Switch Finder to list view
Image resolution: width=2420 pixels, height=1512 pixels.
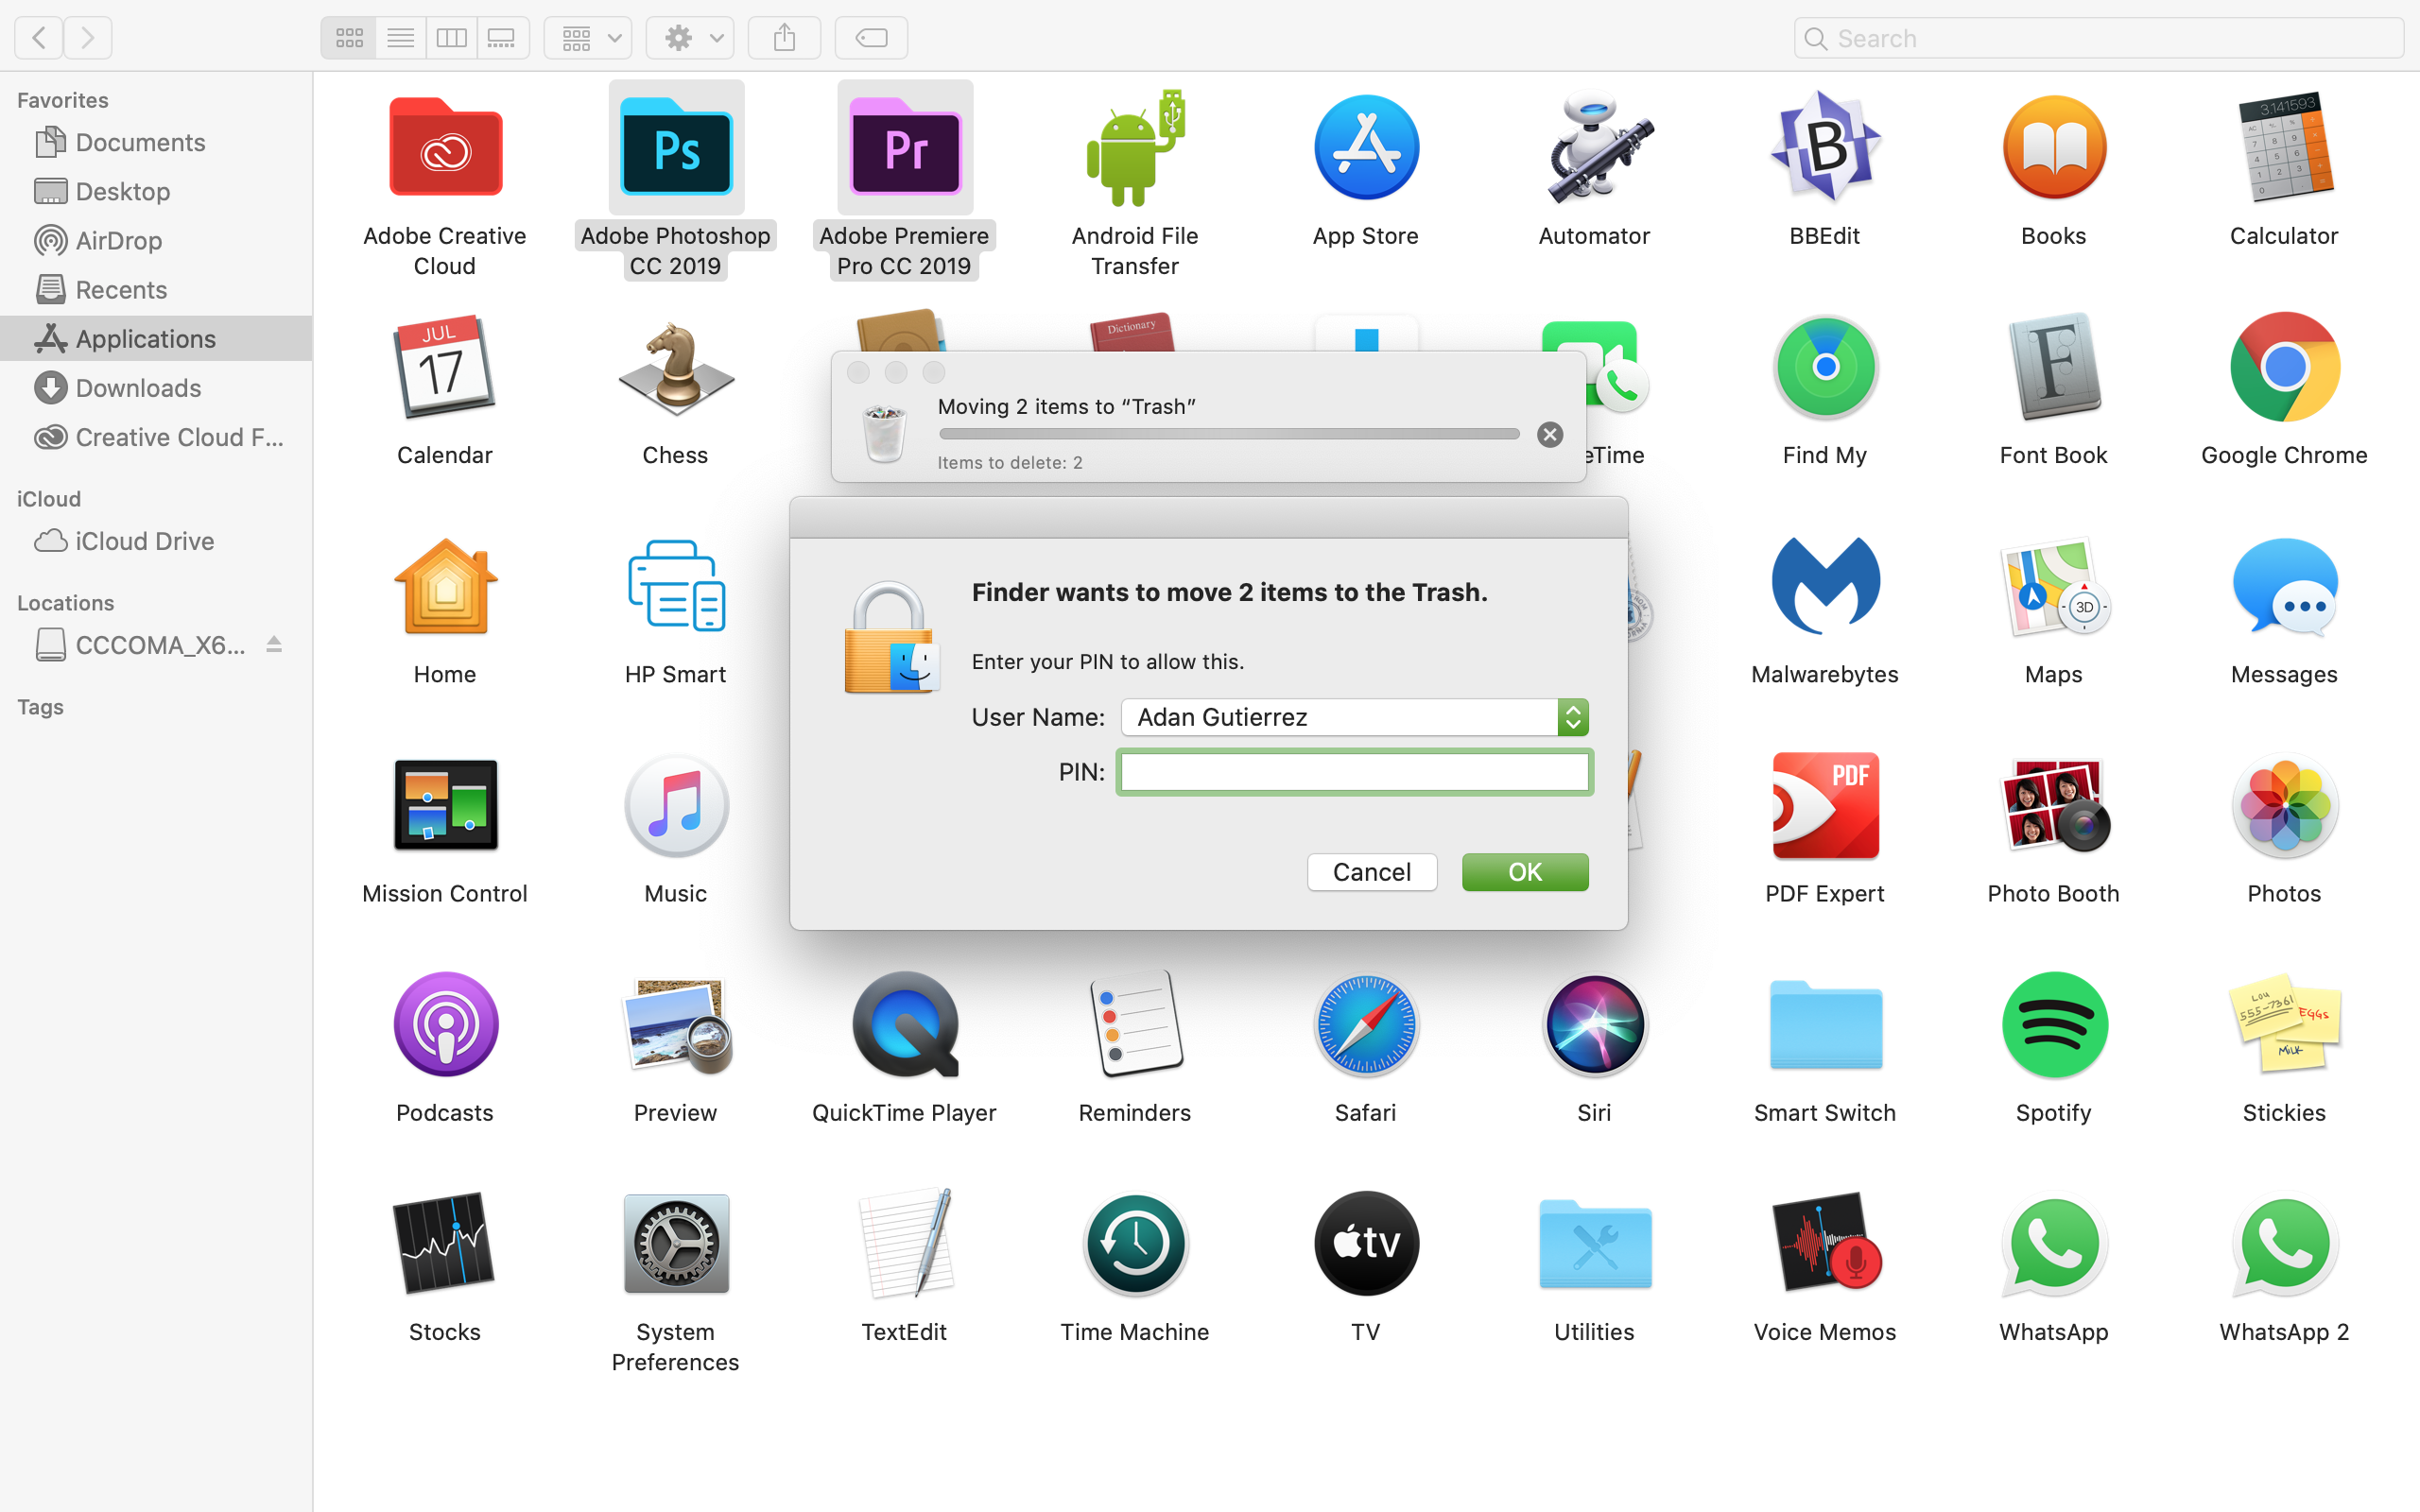tap(400, 38)
